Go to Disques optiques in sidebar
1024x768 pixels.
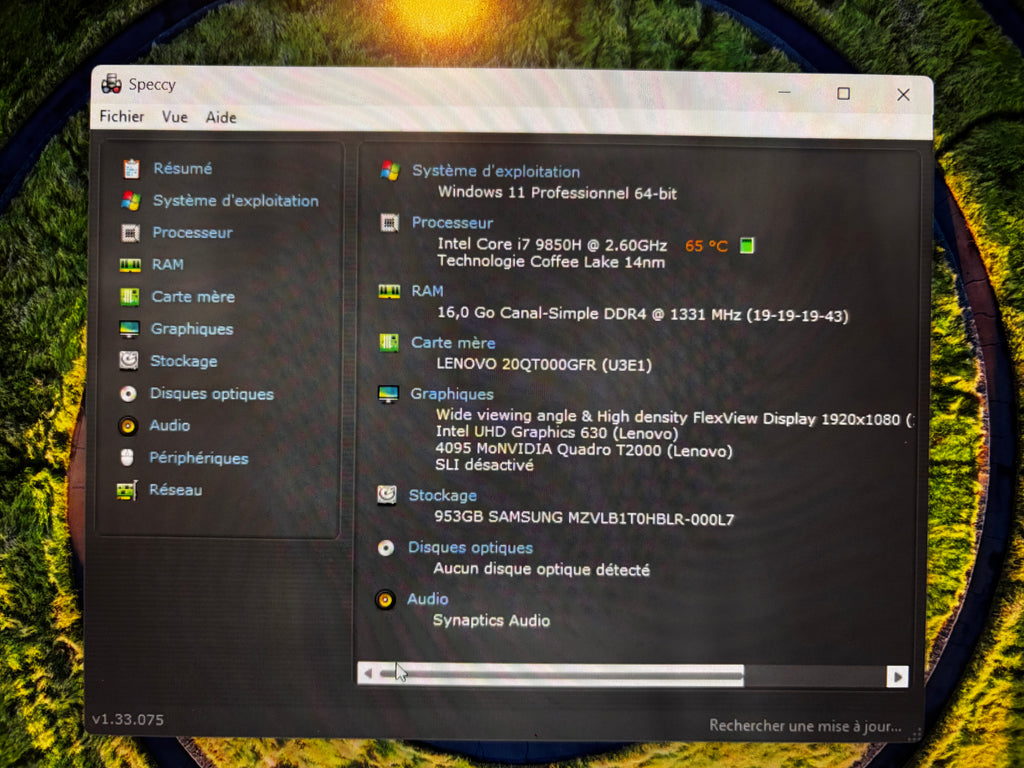[212, 394]
